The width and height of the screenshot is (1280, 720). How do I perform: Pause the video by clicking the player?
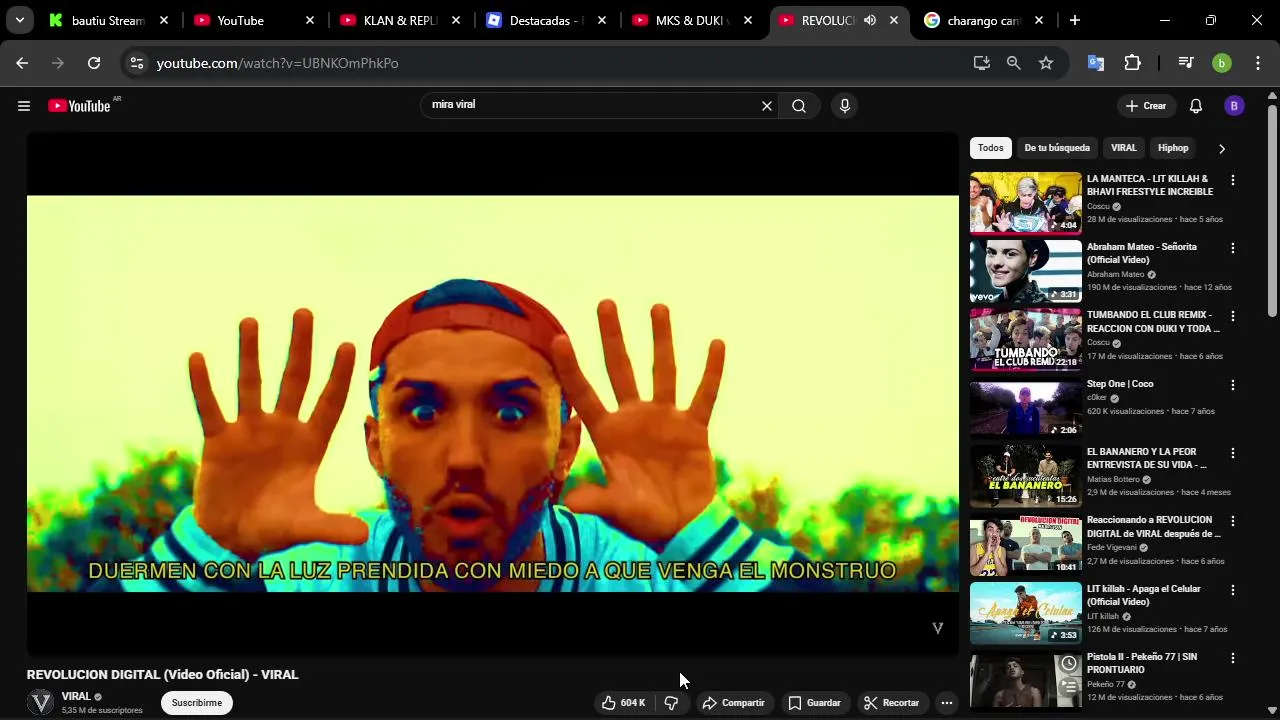coord(492,394)
